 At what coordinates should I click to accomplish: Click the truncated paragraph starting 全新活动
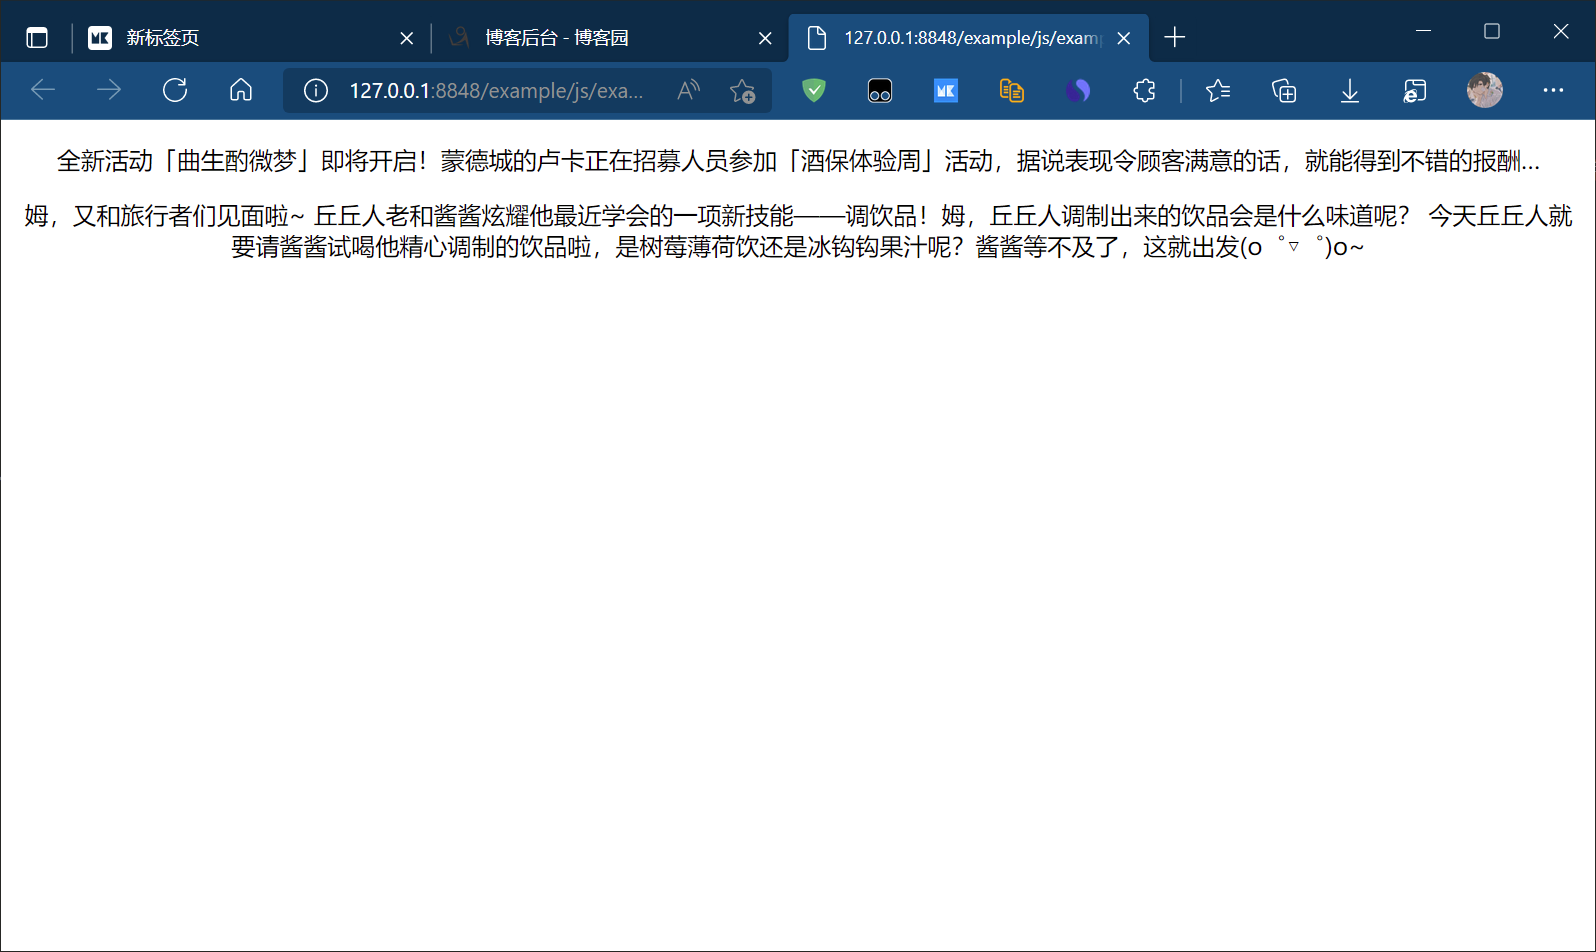[x=798, y=161]
